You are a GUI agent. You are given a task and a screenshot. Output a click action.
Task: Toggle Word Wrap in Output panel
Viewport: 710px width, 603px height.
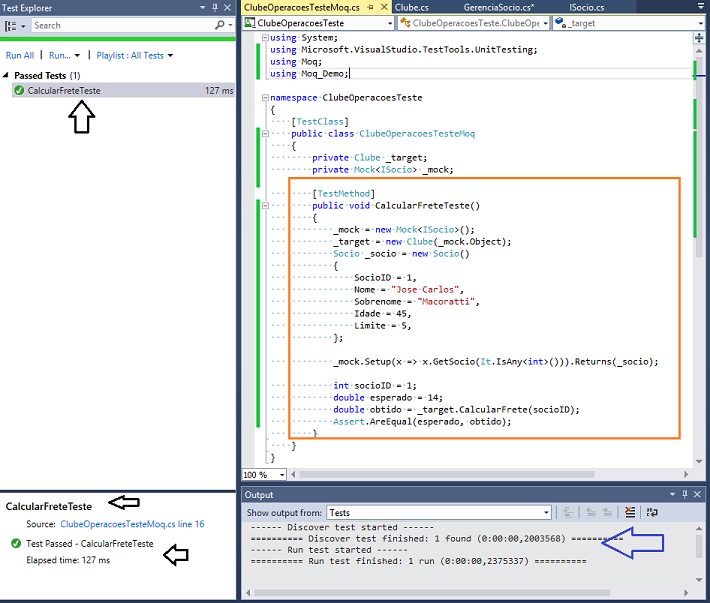652,512
